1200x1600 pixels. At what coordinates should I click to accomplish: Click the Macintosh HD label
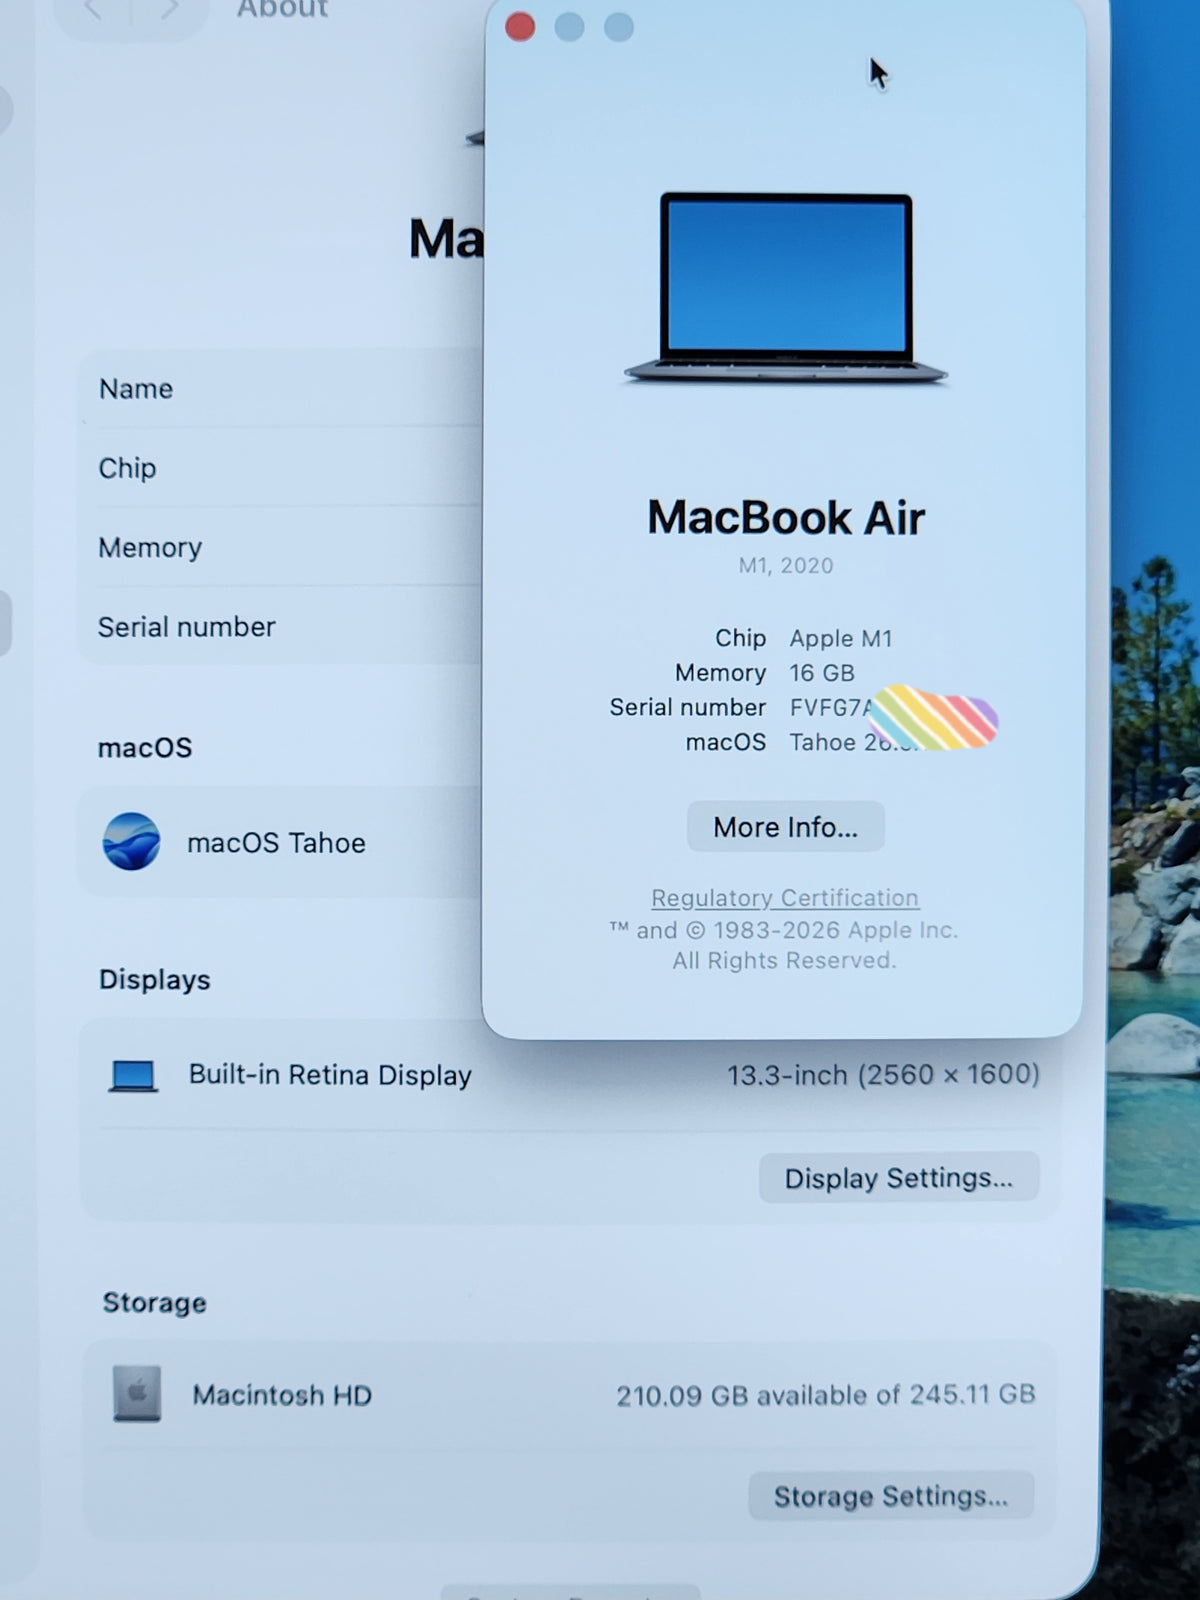(282, 1395)
